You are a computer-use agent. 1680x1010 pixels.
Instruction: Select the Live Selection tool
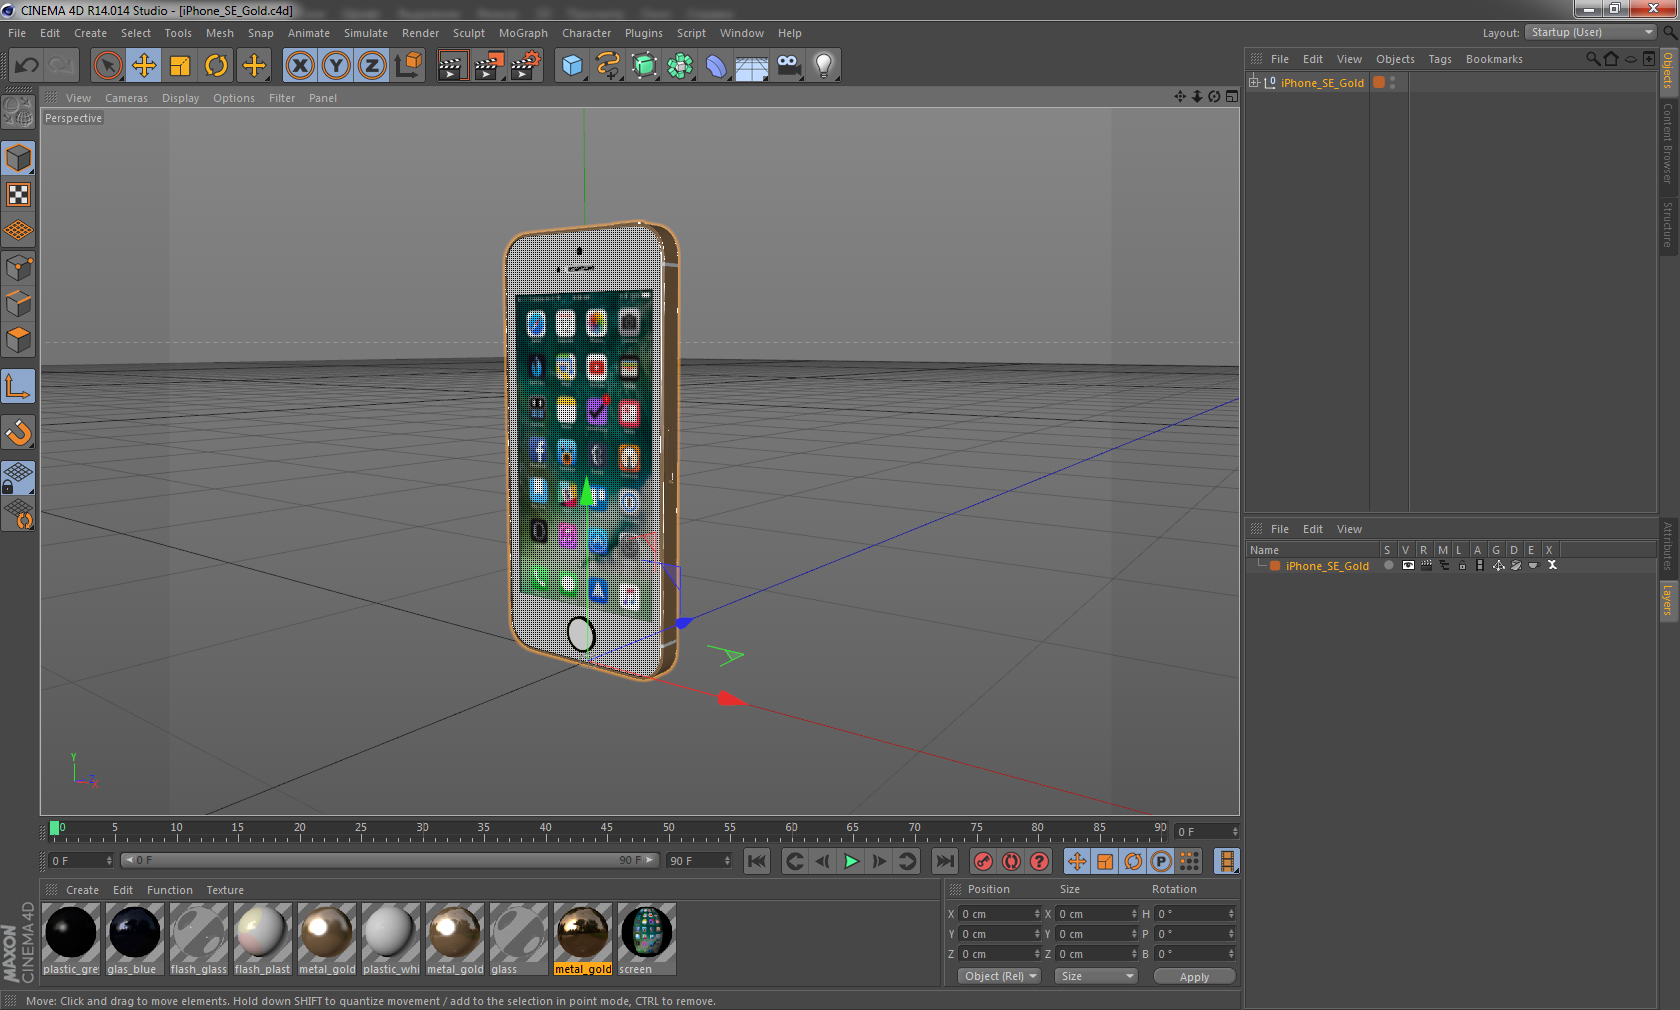point(107,66)
